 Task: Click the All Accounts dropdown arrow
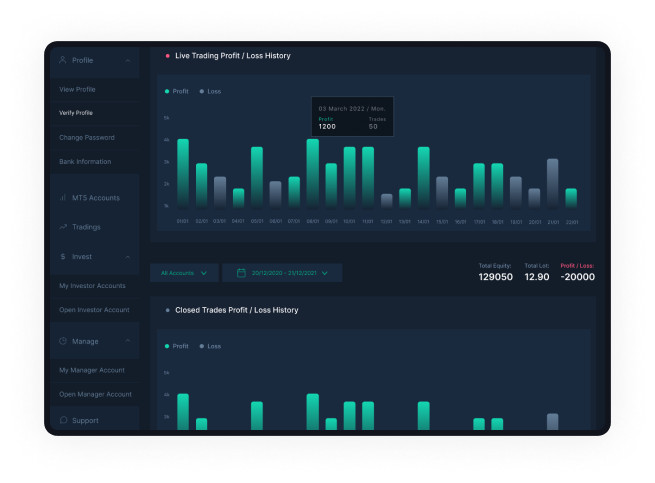[x=204, y=273]
